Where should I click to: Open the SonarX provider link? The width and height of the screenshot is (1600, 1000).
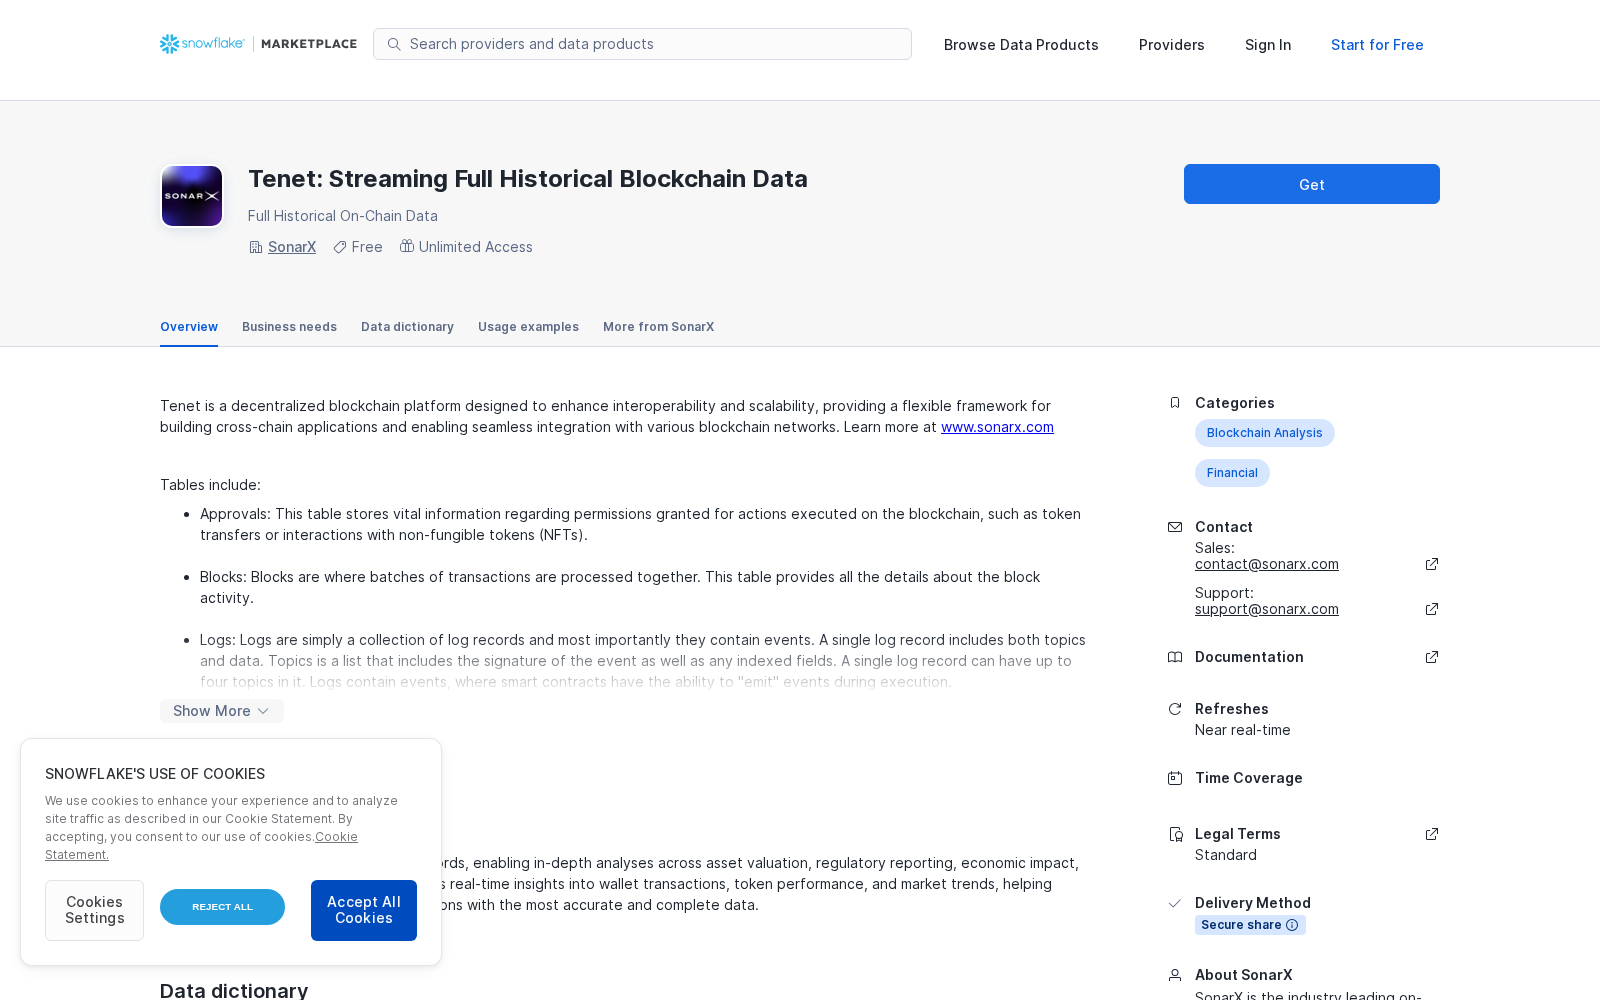292,247
